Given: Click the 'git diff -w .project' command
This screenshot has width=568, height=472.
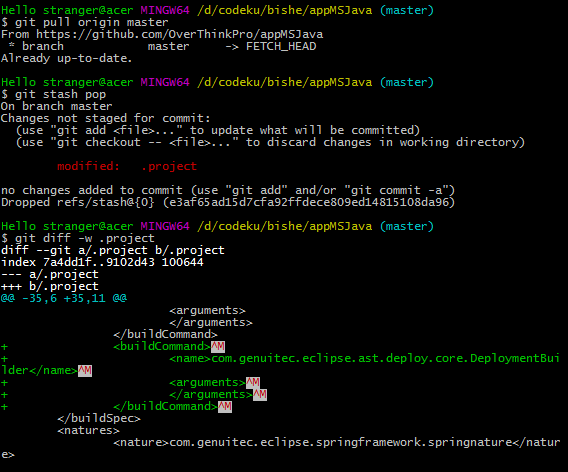Looking at the screenshot, I should 84,238.
